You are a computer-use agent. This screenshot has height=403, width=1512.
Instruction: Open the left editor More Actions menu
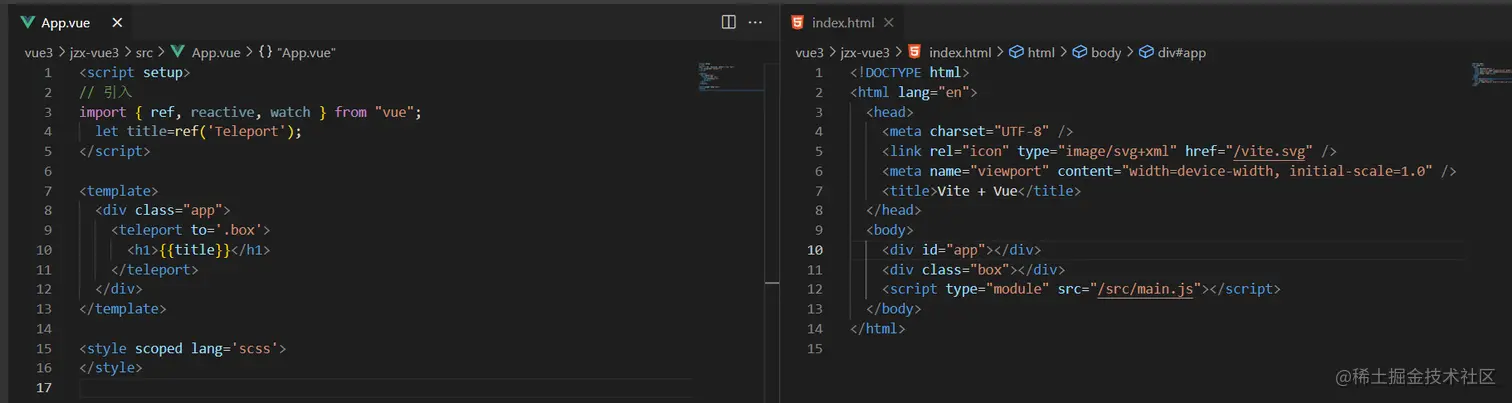click(755, 22)
